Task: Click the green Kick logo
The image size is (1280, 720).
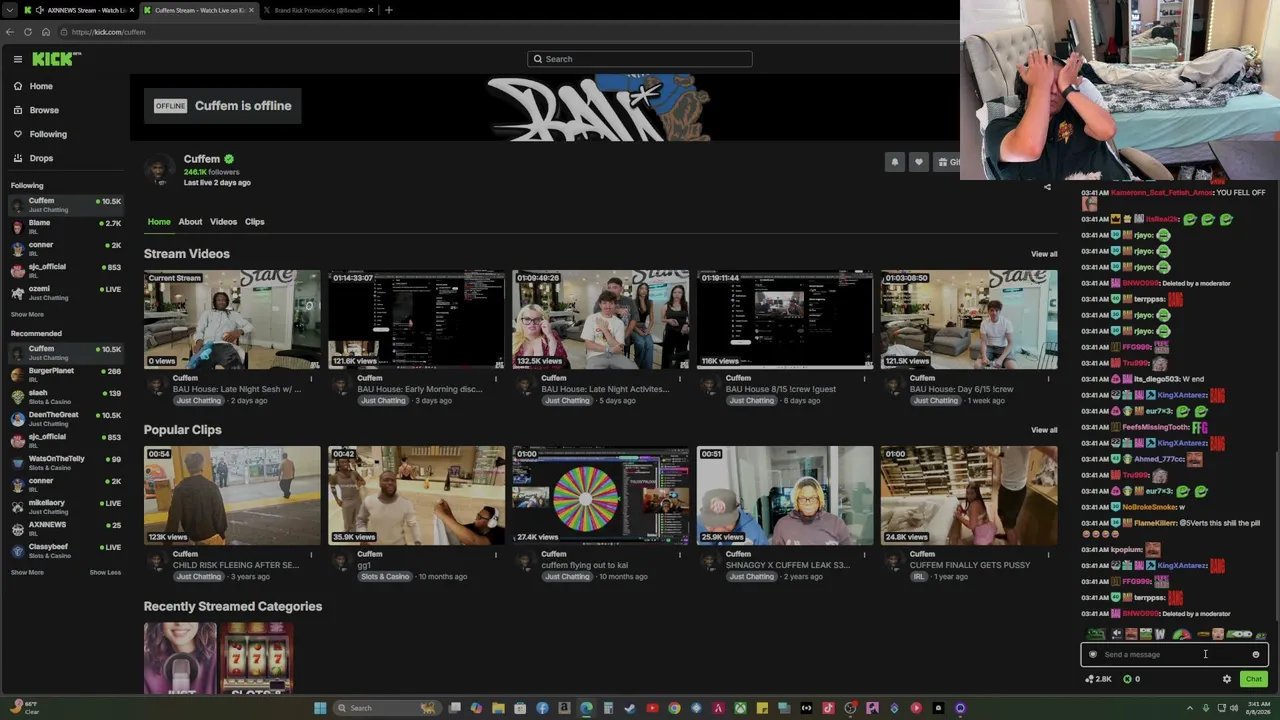Action: [x=54, y=59]
